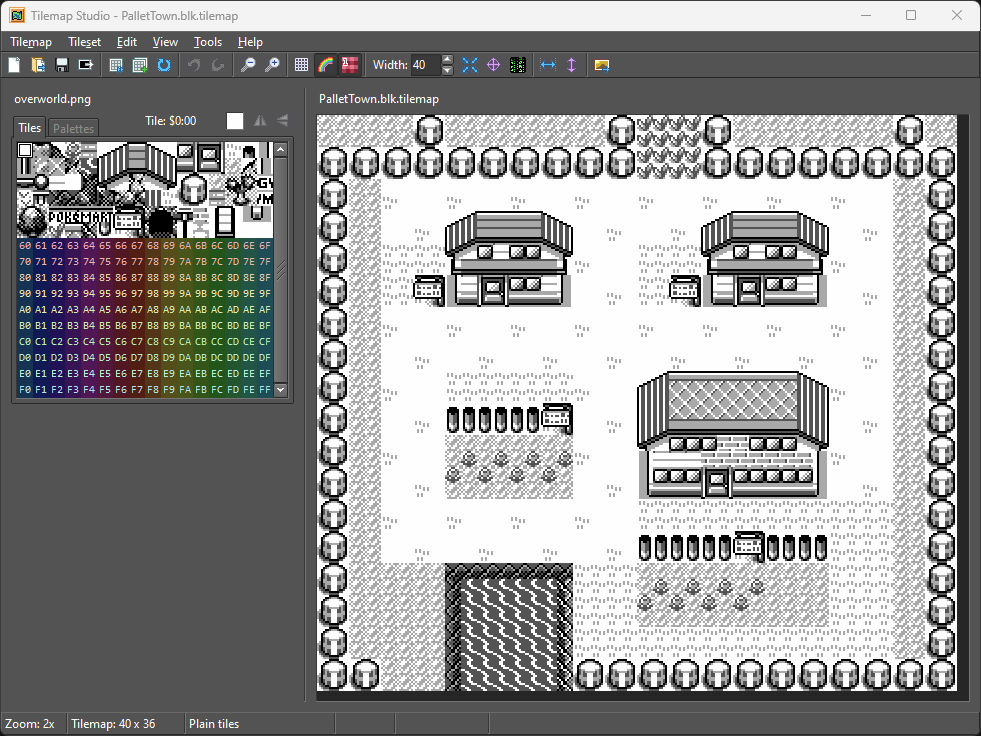Image resolution: width=981 pixels, height=736 pixels.
Task: Reload the tilesets
Action: tap(163, 64)
